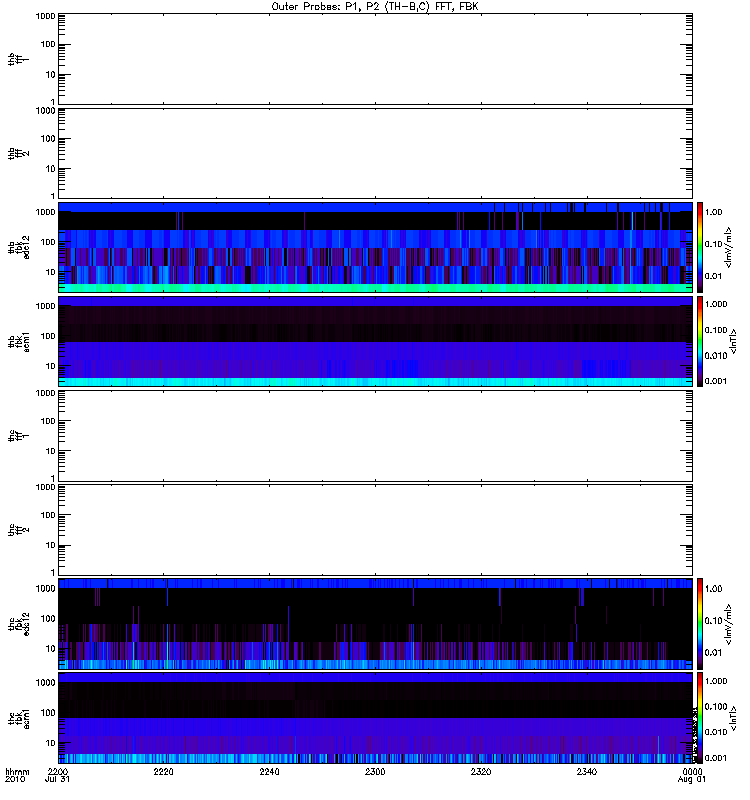Viewport: 750px width, 800px height.
Task: Click the 1000 y-axis tick of thb fff 1
Action: 45,16
